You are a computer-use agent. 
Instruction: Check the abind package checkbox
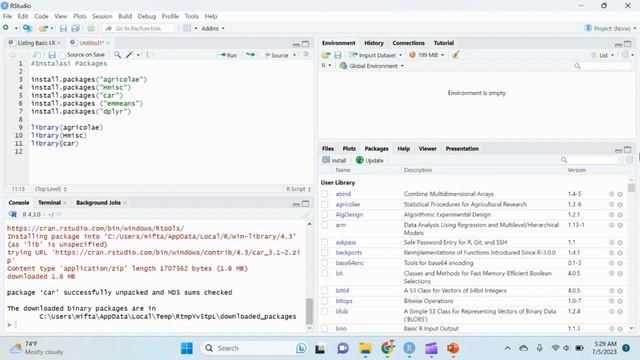(x=324, y=194)
